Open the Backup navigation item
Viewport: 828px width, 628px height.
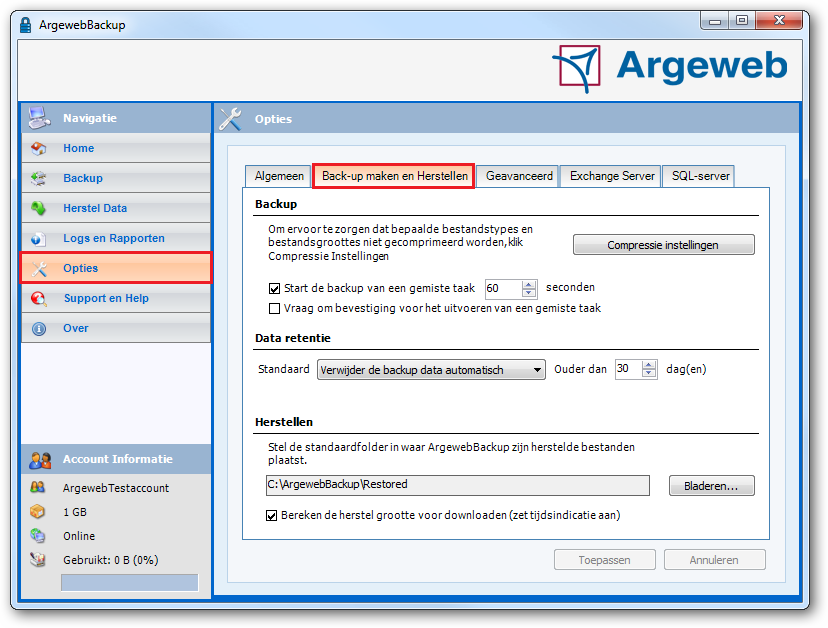(116, 179)
